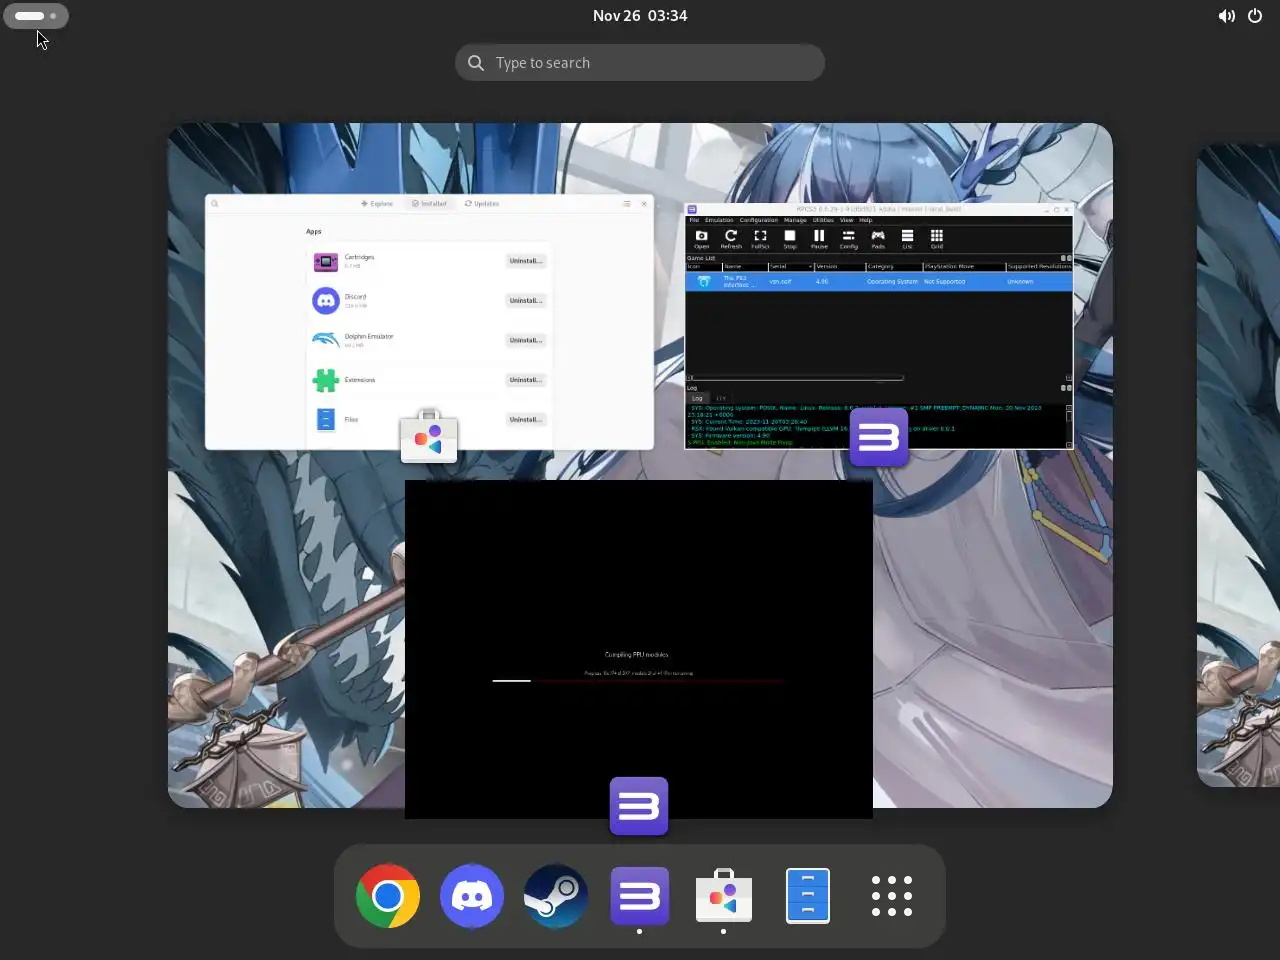Select the TTY tab in RPCS3 log panel
The height and width of the screenshot is (960, 1280).
(x=720, y=398)
